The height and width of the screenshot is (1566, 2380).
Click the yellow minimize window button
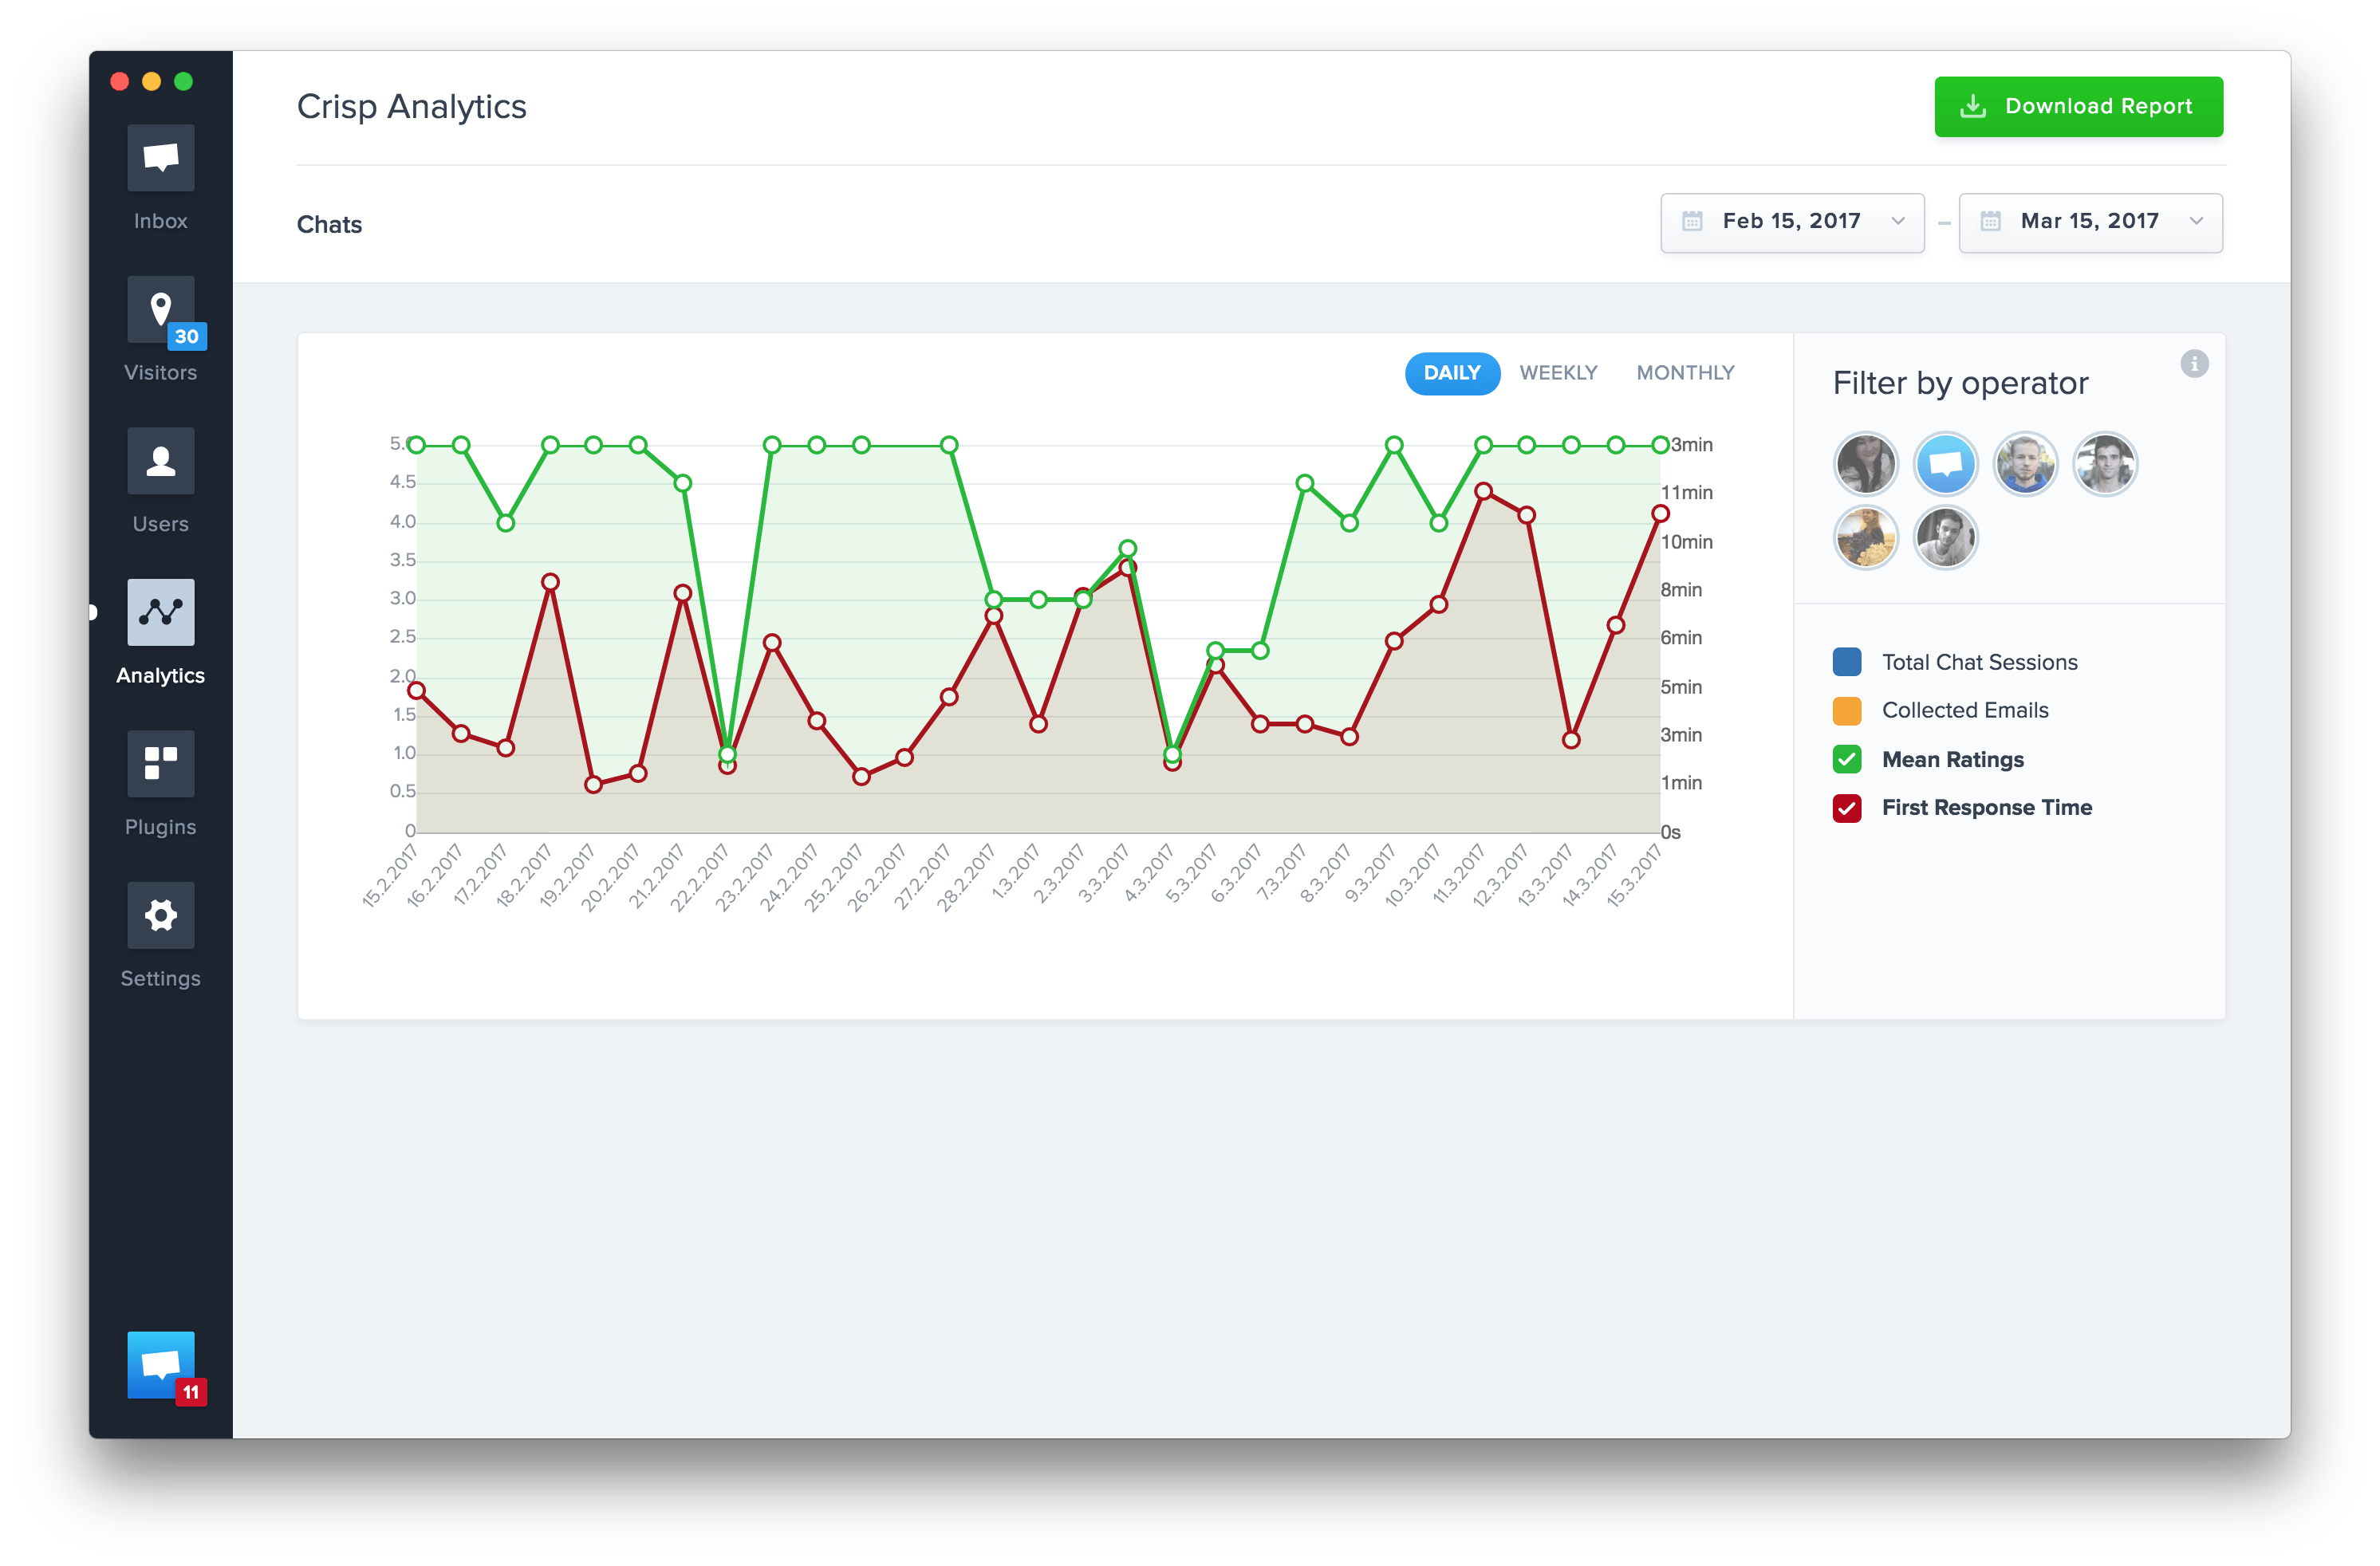[152, 81]
